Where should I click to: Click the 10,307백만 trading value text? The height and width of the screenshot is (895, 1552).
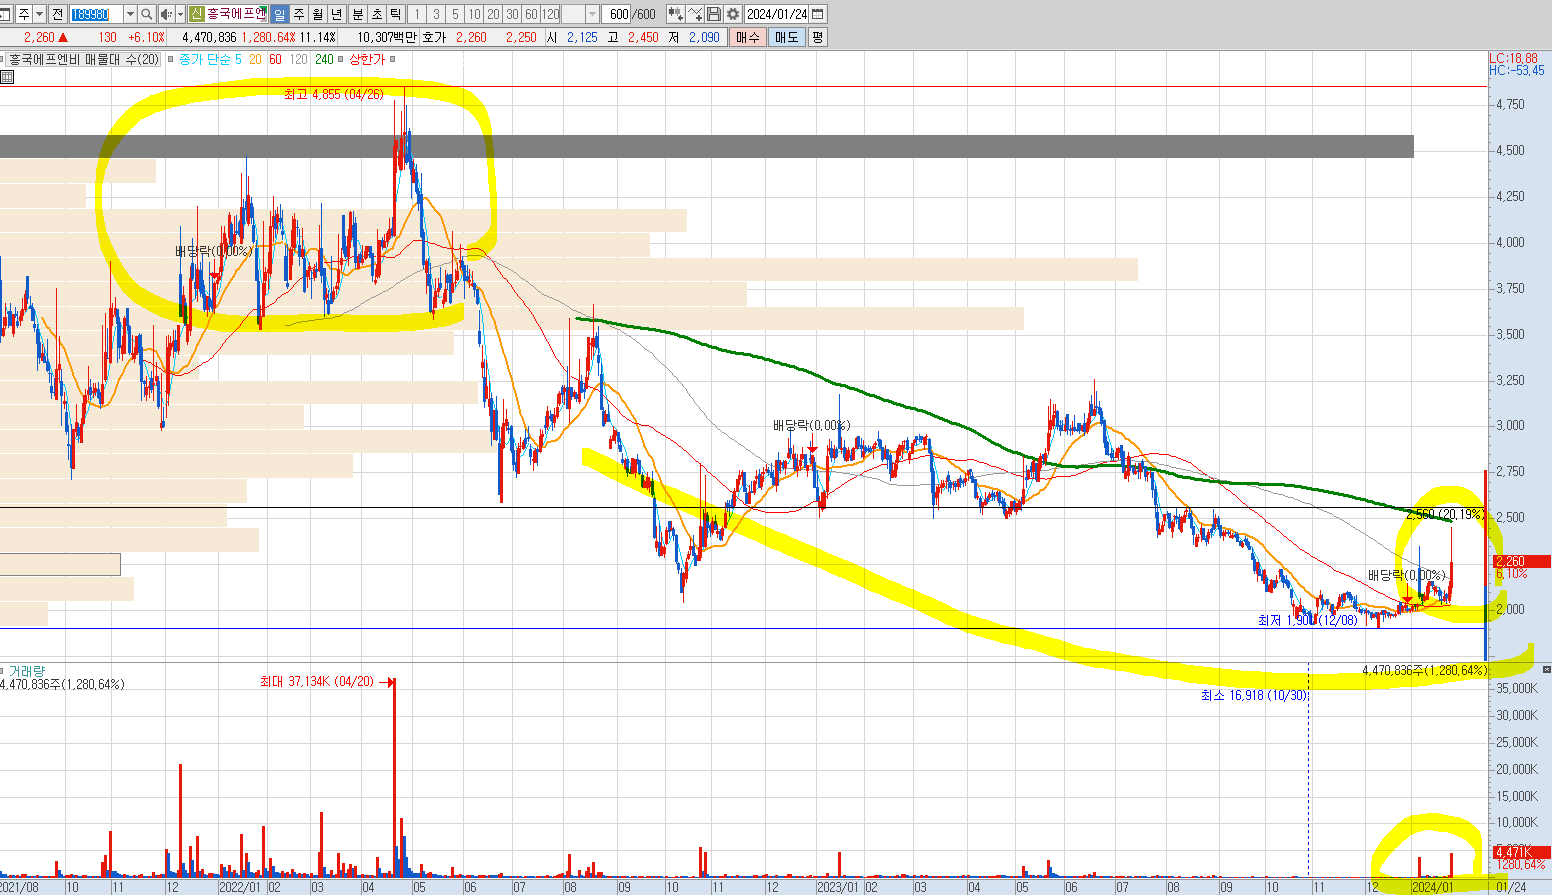click(x=387, y=37)
